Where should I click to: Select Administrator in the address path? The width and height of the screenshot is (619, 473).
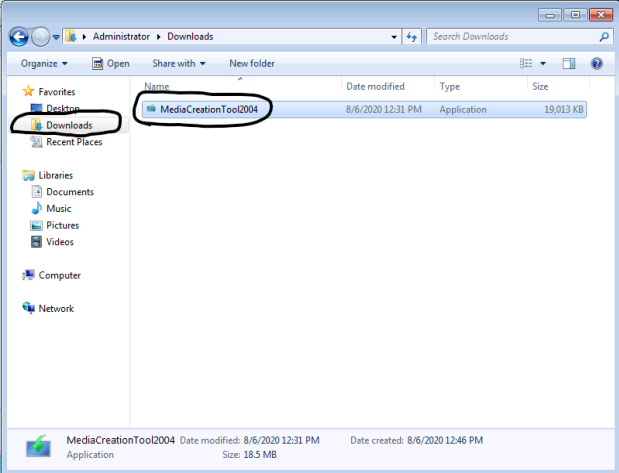121,37
